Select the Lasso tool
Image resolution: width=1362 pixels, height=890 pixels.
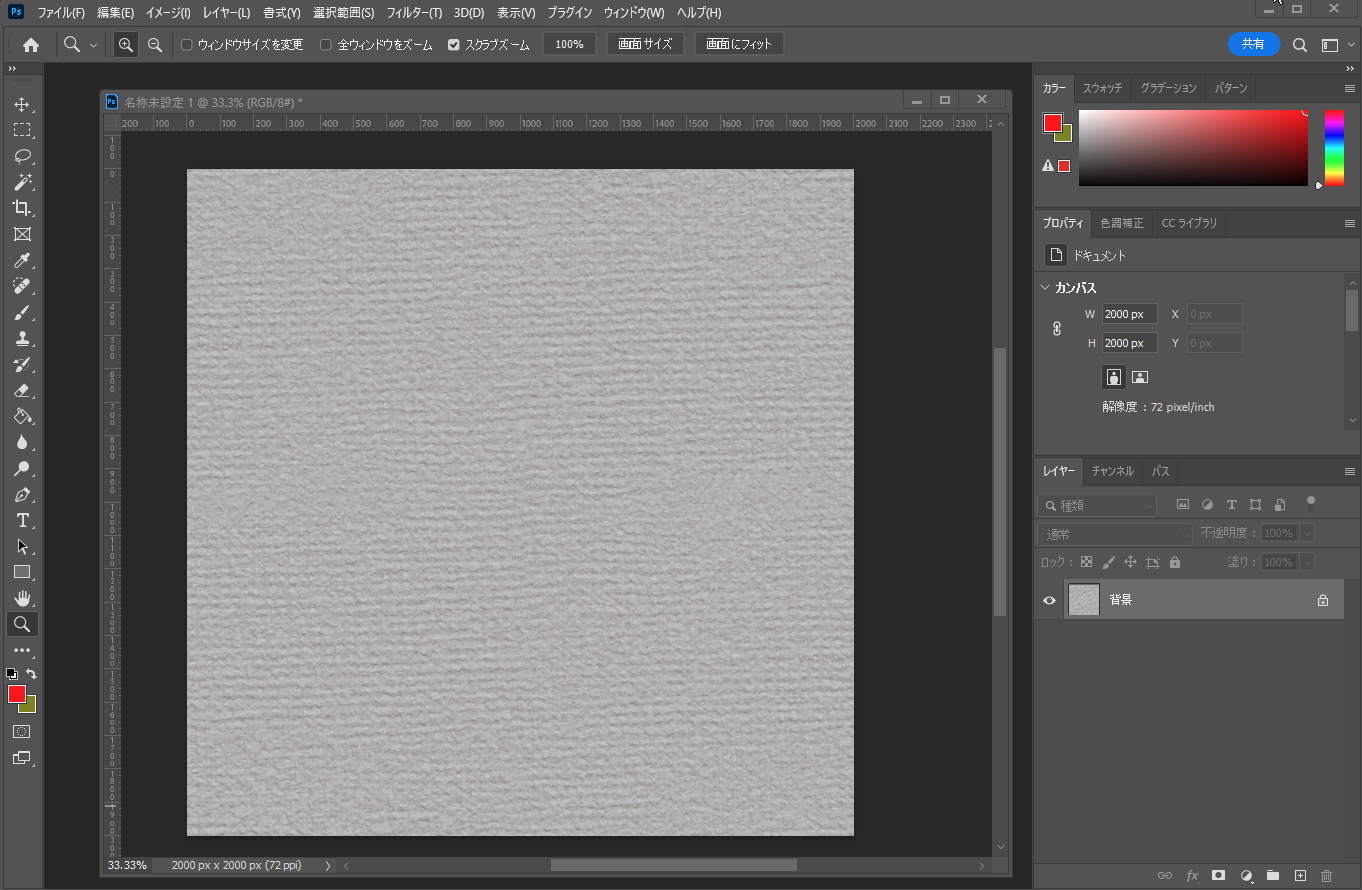point(22,157)
